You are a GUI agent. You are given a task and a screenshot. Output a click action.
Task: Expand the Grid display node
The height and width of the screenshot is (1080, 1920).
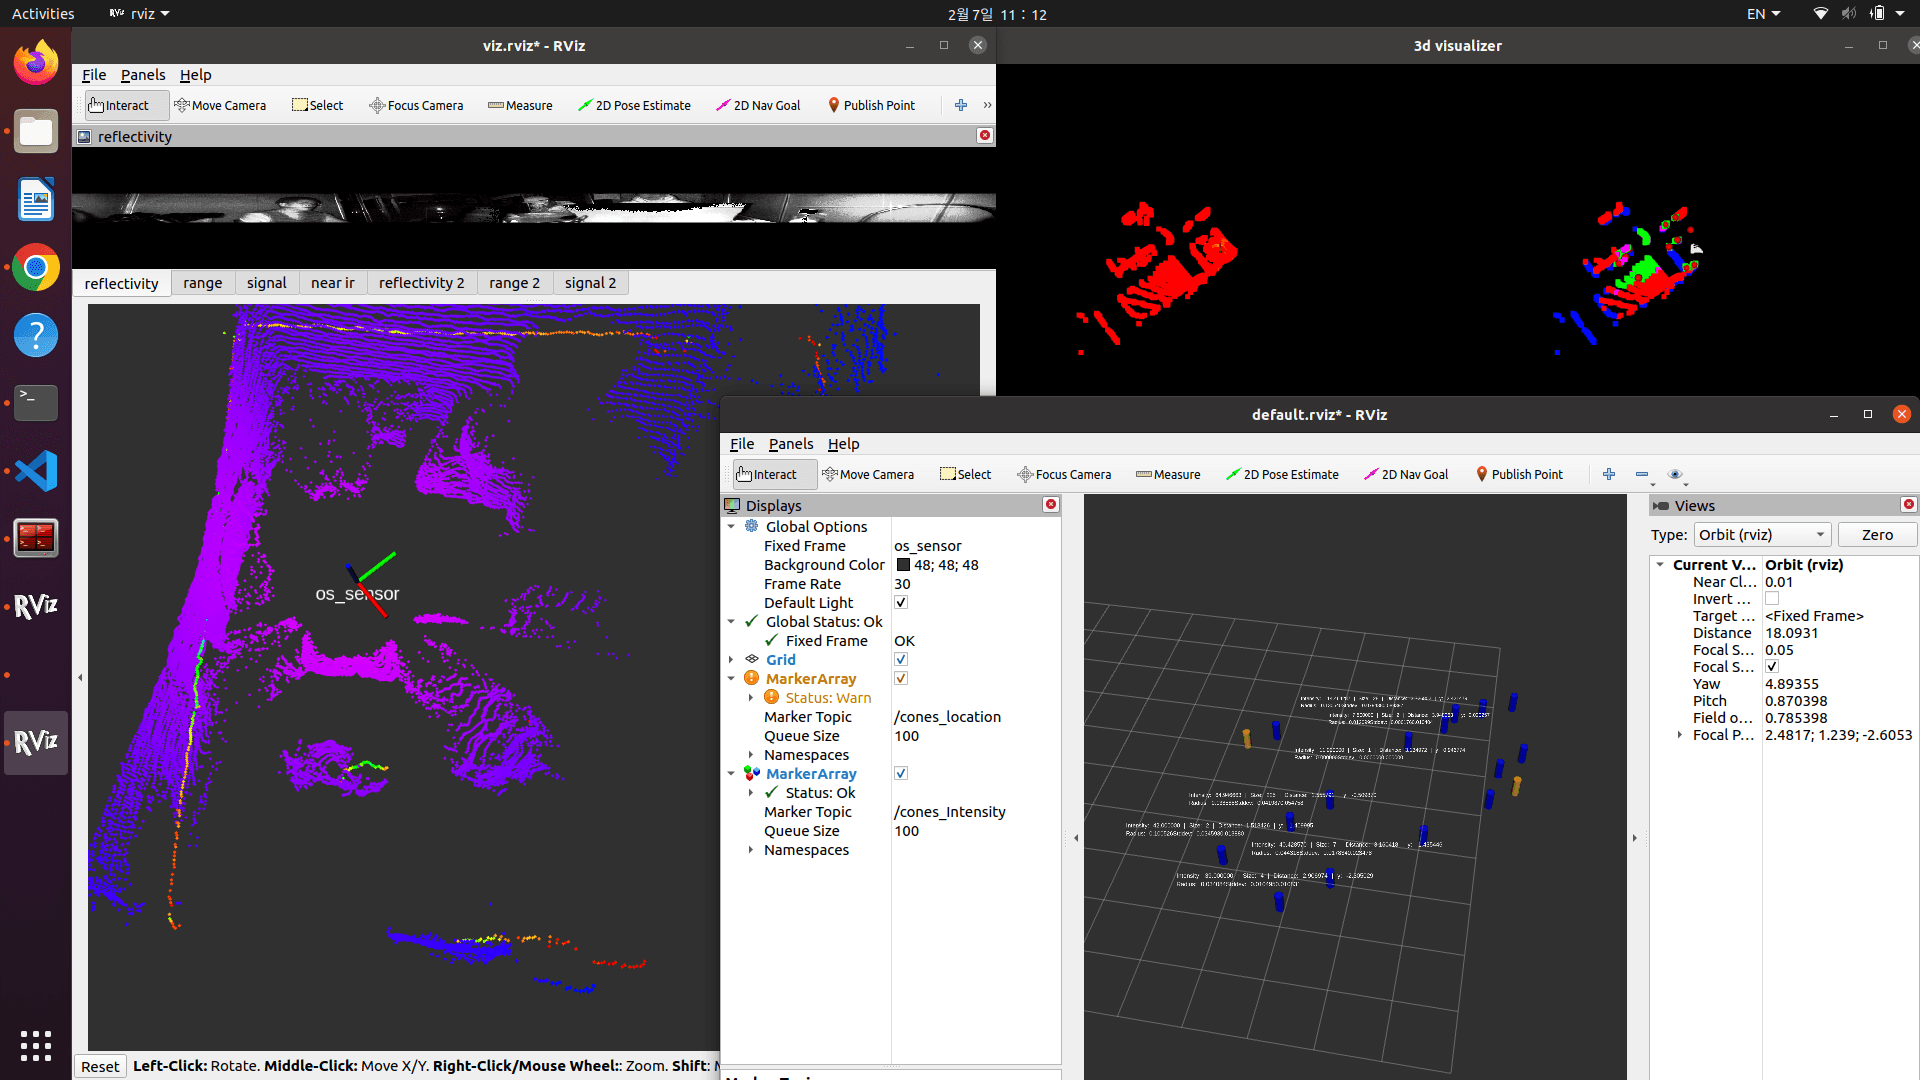[x=731, y=659]
